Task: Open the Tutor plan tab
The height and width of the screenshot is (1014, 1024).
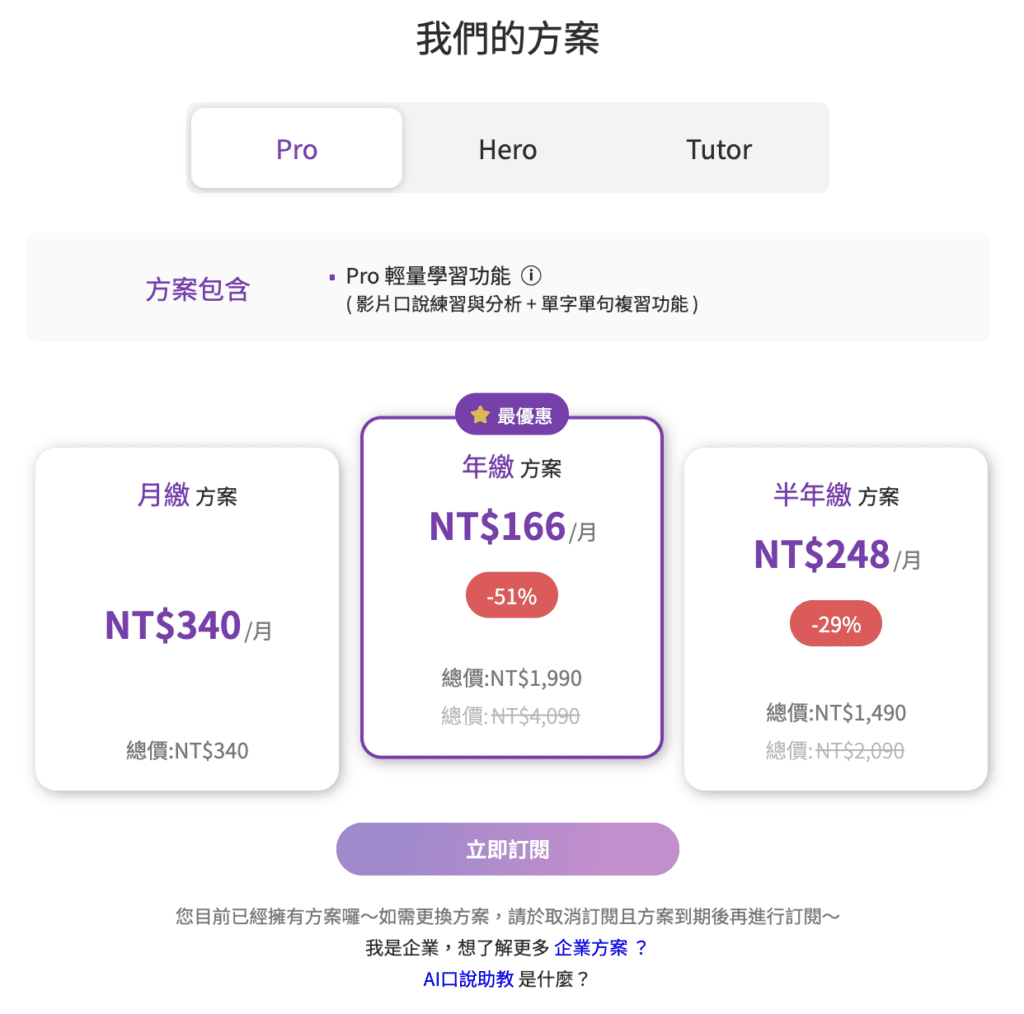Action: 718,150
